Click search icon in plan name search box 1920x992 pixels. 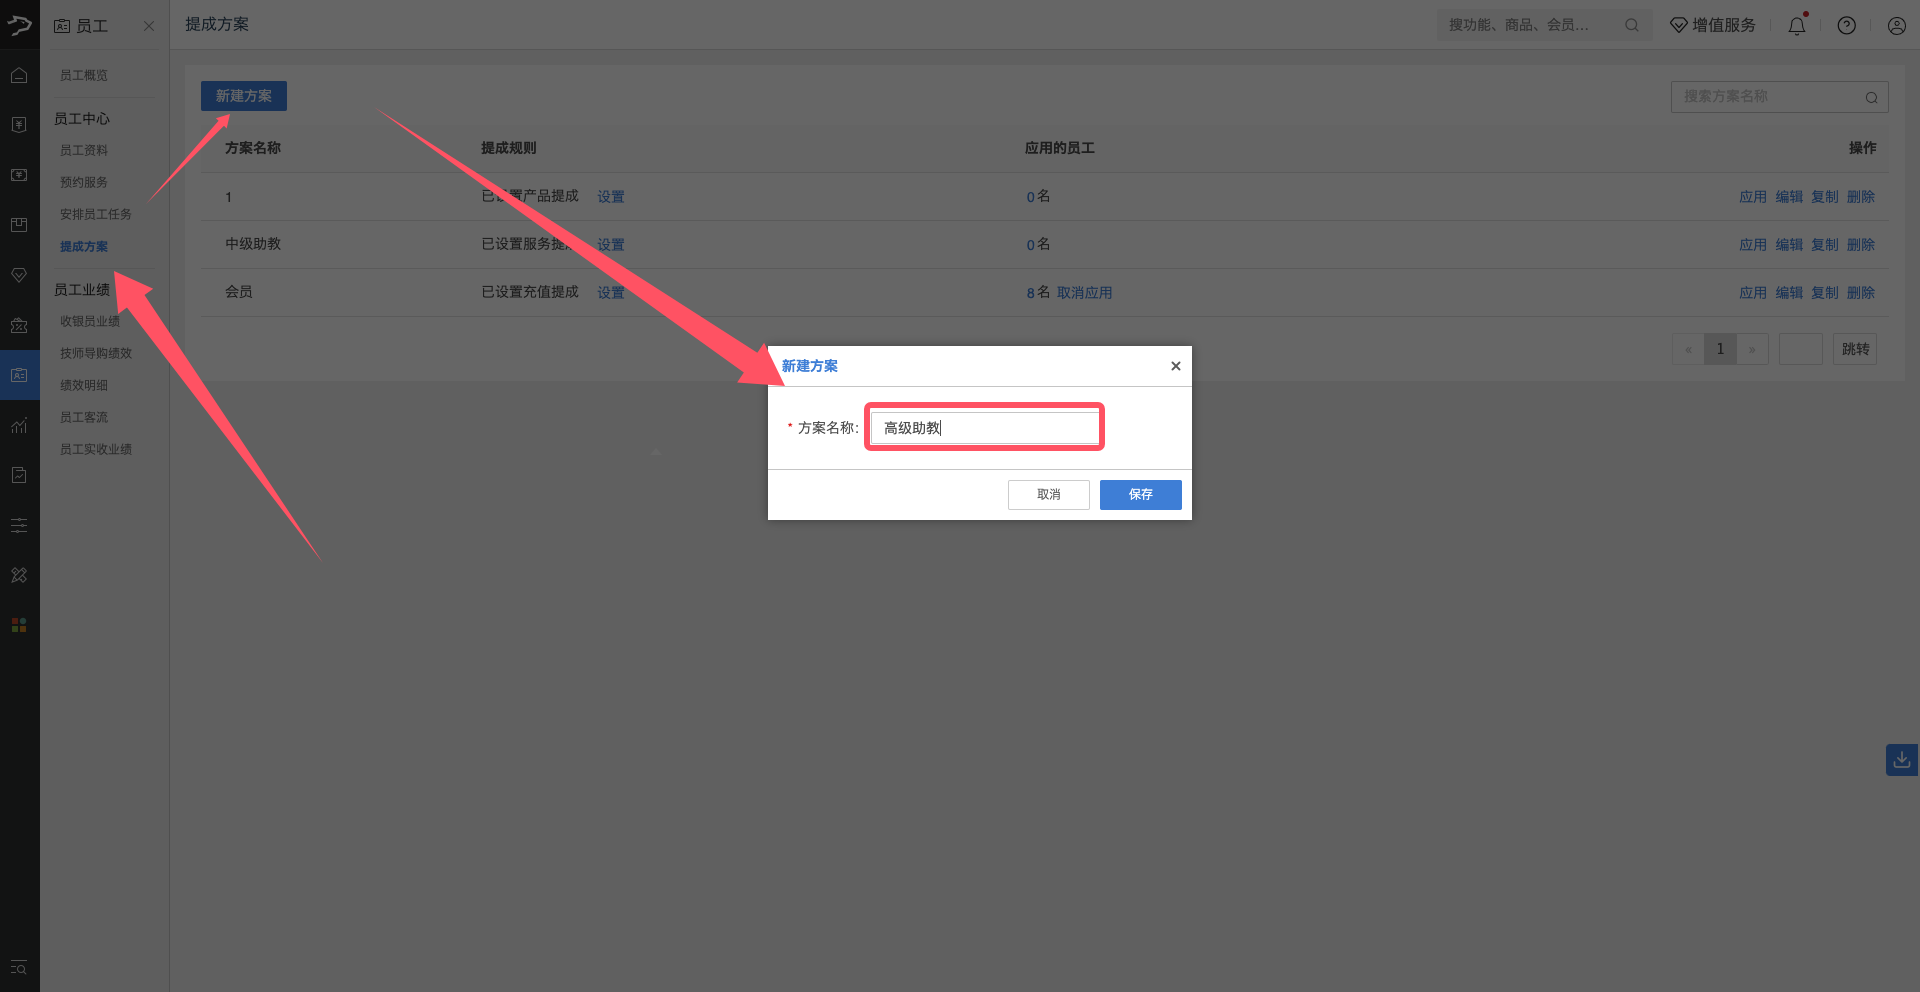(1871, 97)
